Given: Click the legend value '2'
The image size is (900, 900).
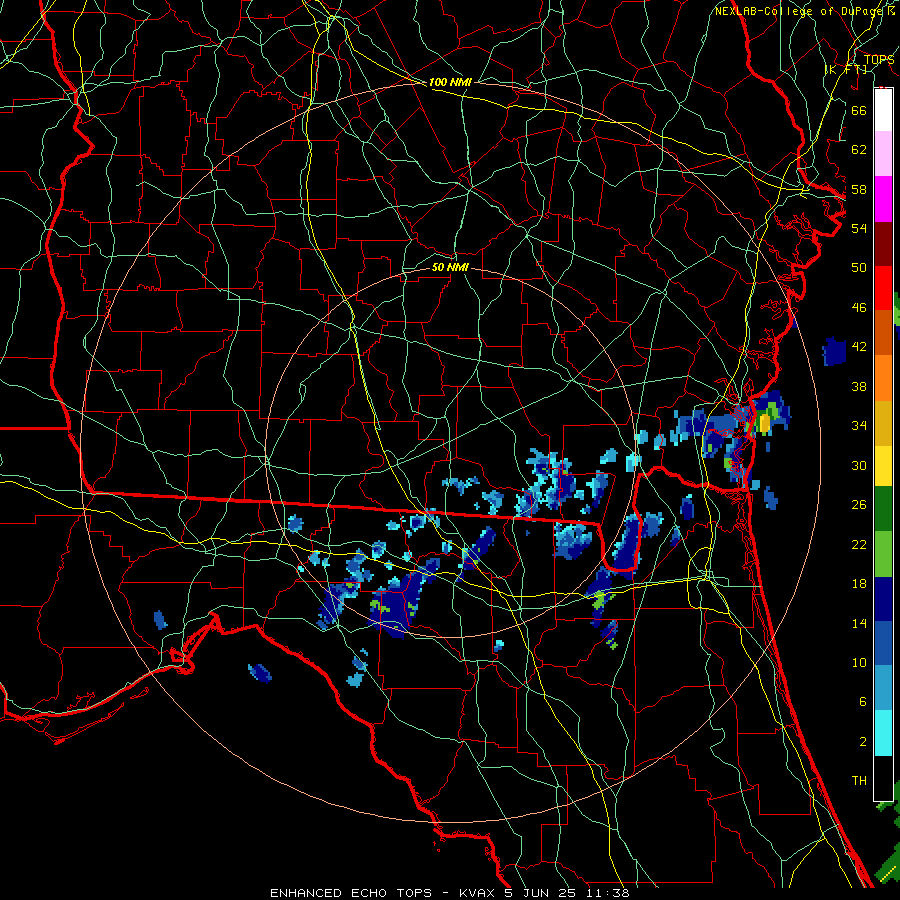Looking at the screenshot, I should click(862, 742).
